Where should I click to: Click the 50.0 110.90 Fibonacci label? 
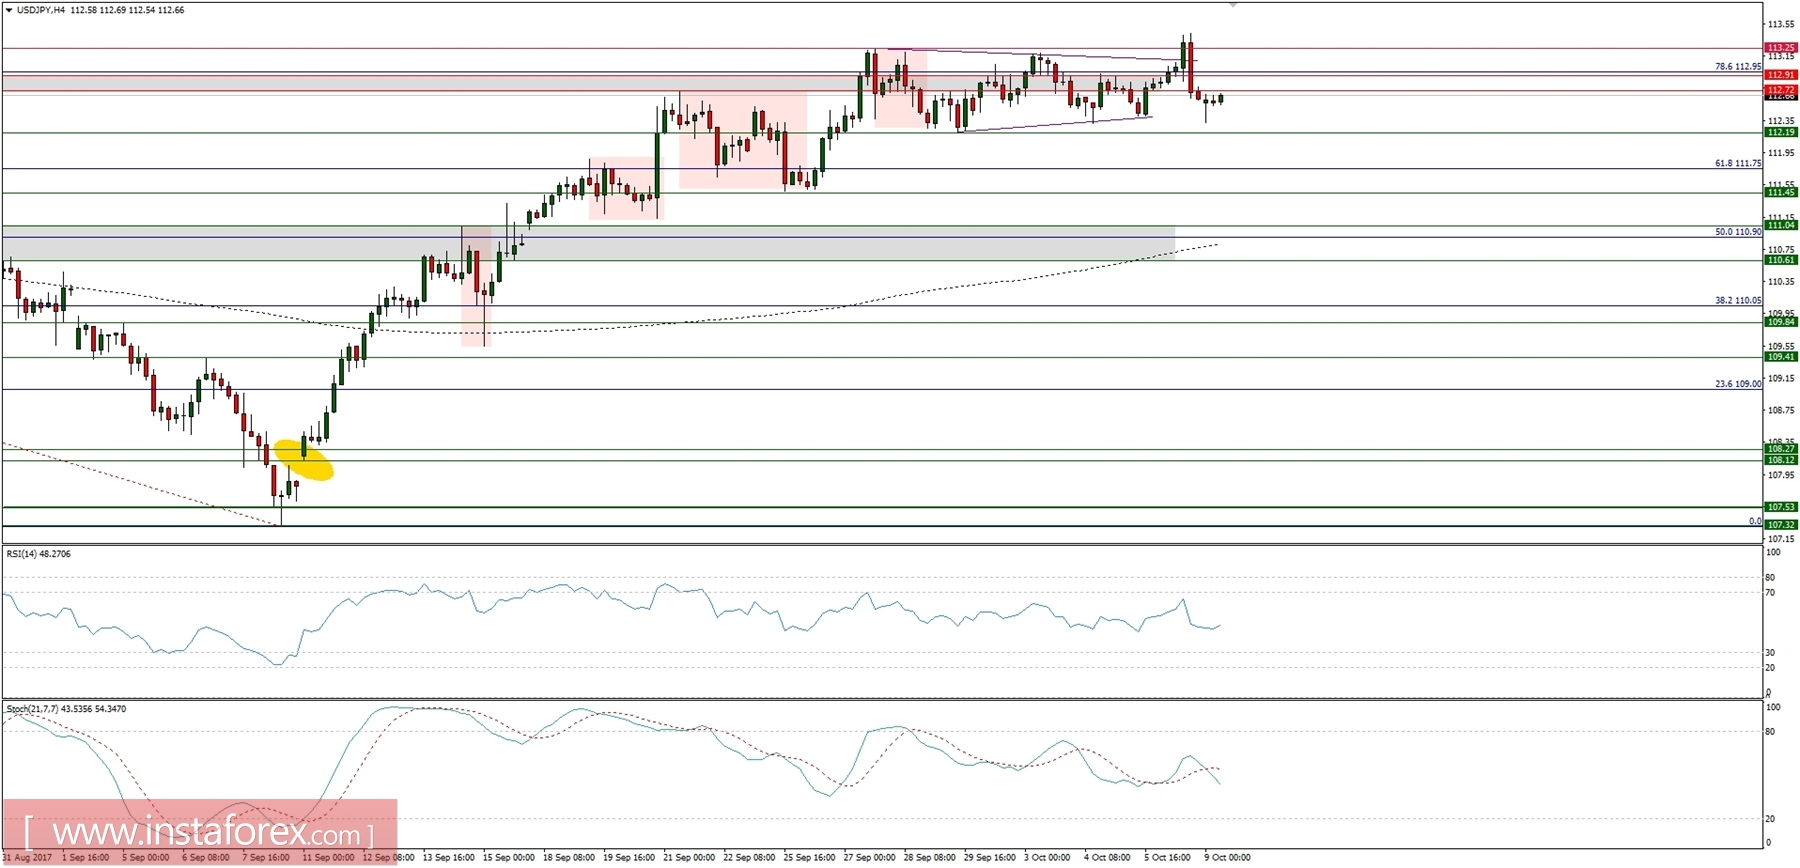click(1738, 232)
